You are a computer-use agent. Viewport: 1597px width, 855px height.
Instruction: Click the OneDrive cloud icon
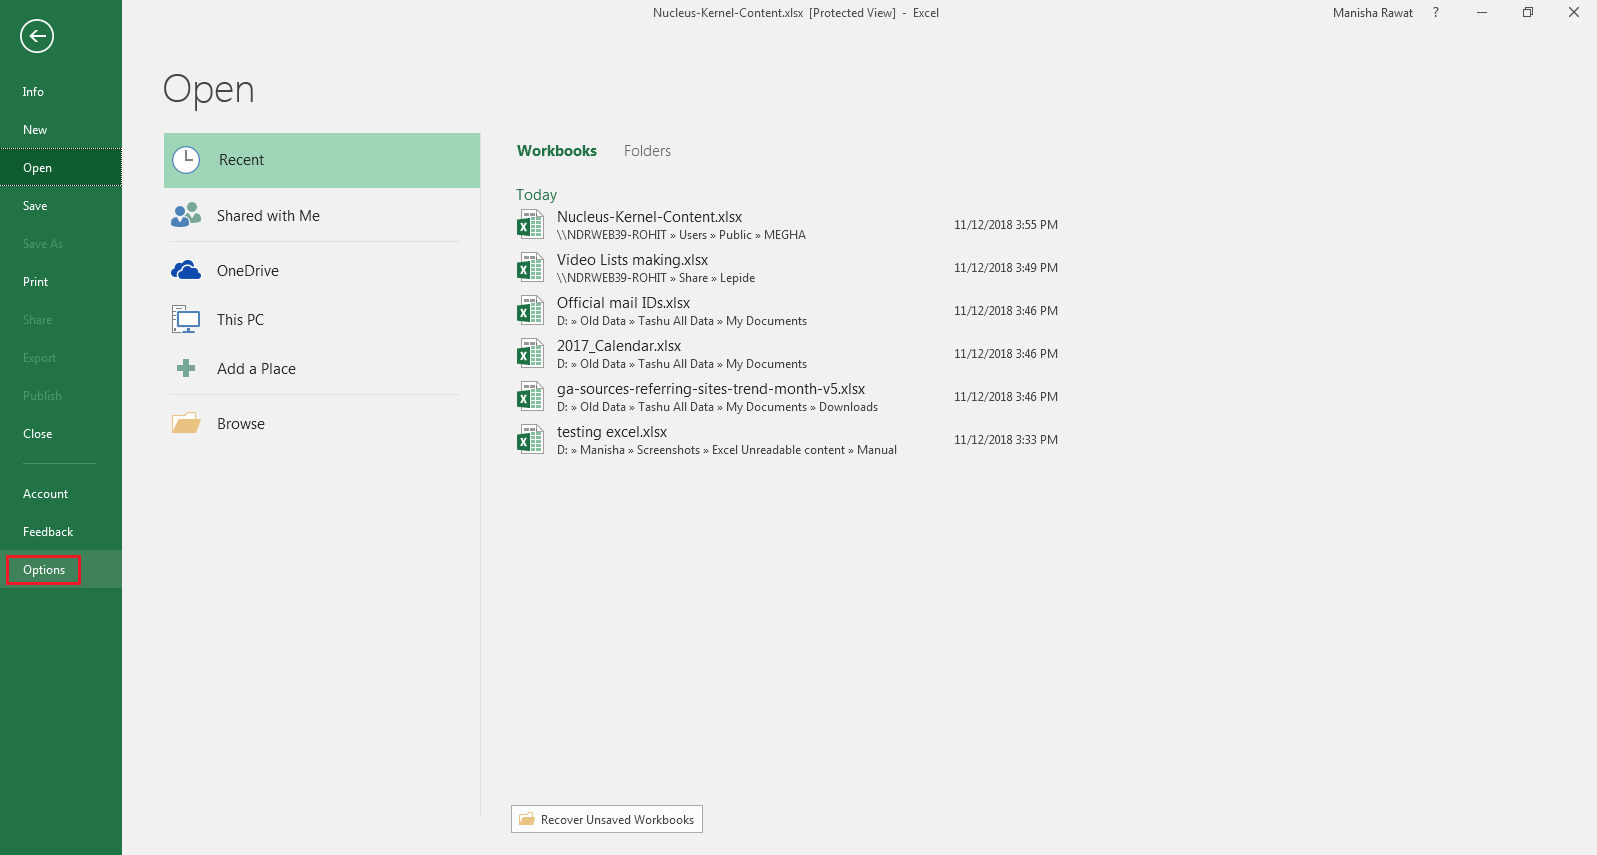click(x=186, y=270)
